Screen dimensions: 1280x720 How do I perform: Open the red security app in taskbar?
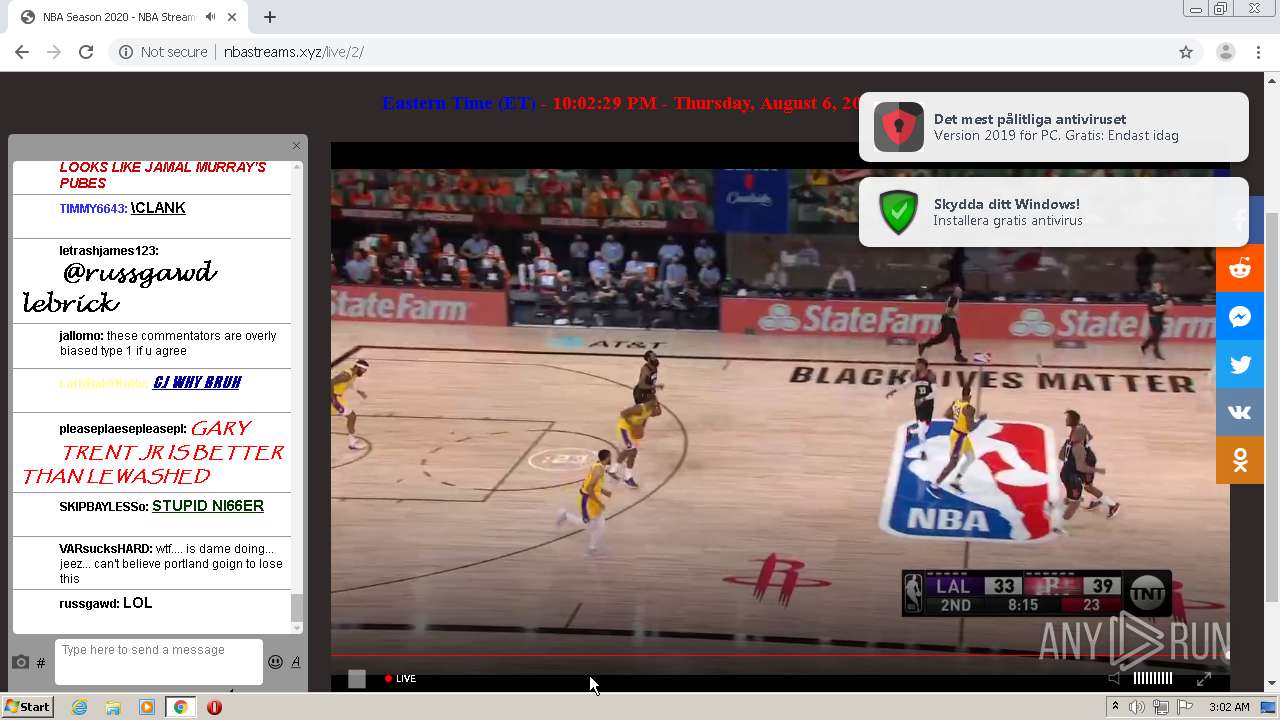pos(214,707)
